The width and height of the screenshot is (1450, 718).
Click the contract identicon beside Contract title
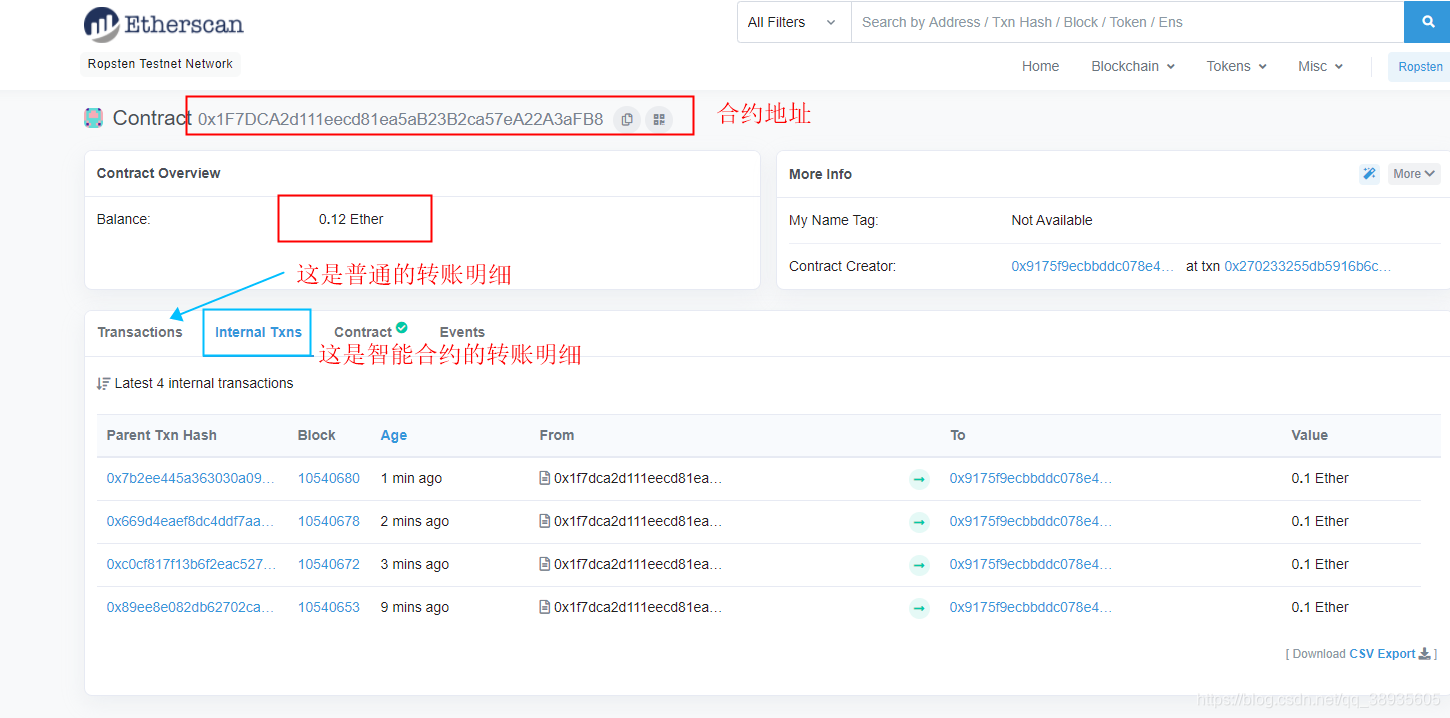click(x=93, y=118)
